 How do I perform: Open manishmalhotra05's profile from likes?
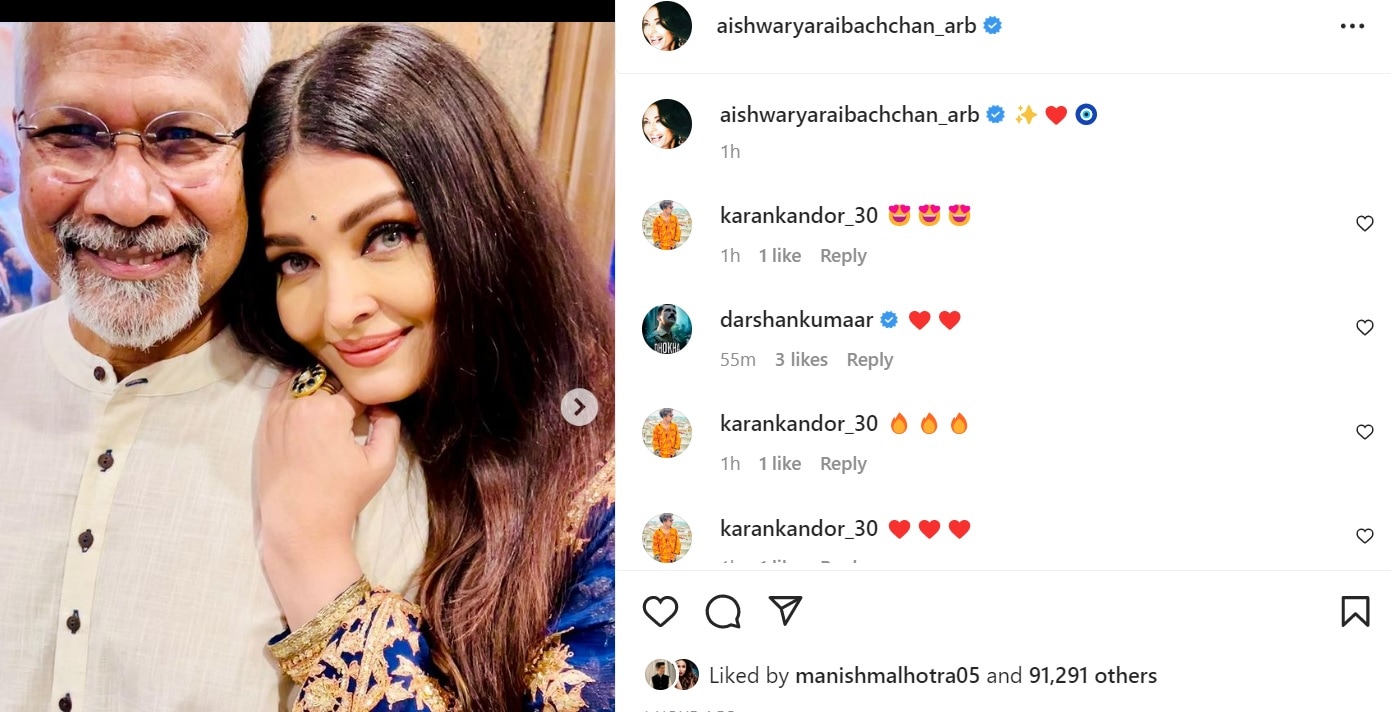click(888, 676)
